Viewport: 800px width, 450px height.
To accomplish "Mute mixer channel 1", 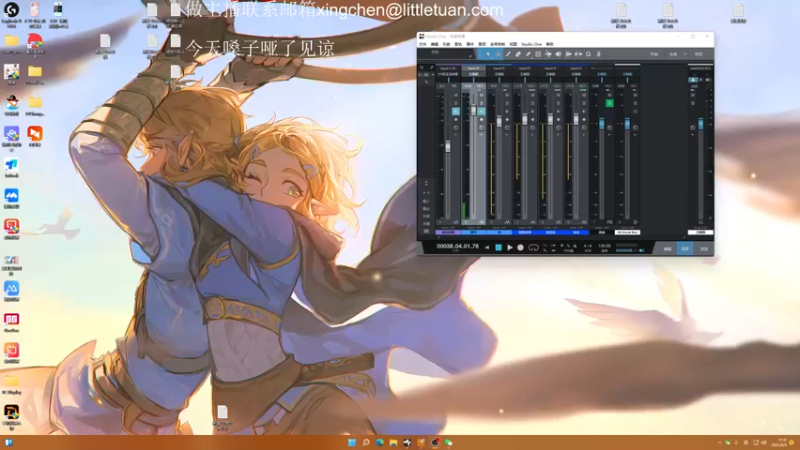I will [x=456, y=95].
